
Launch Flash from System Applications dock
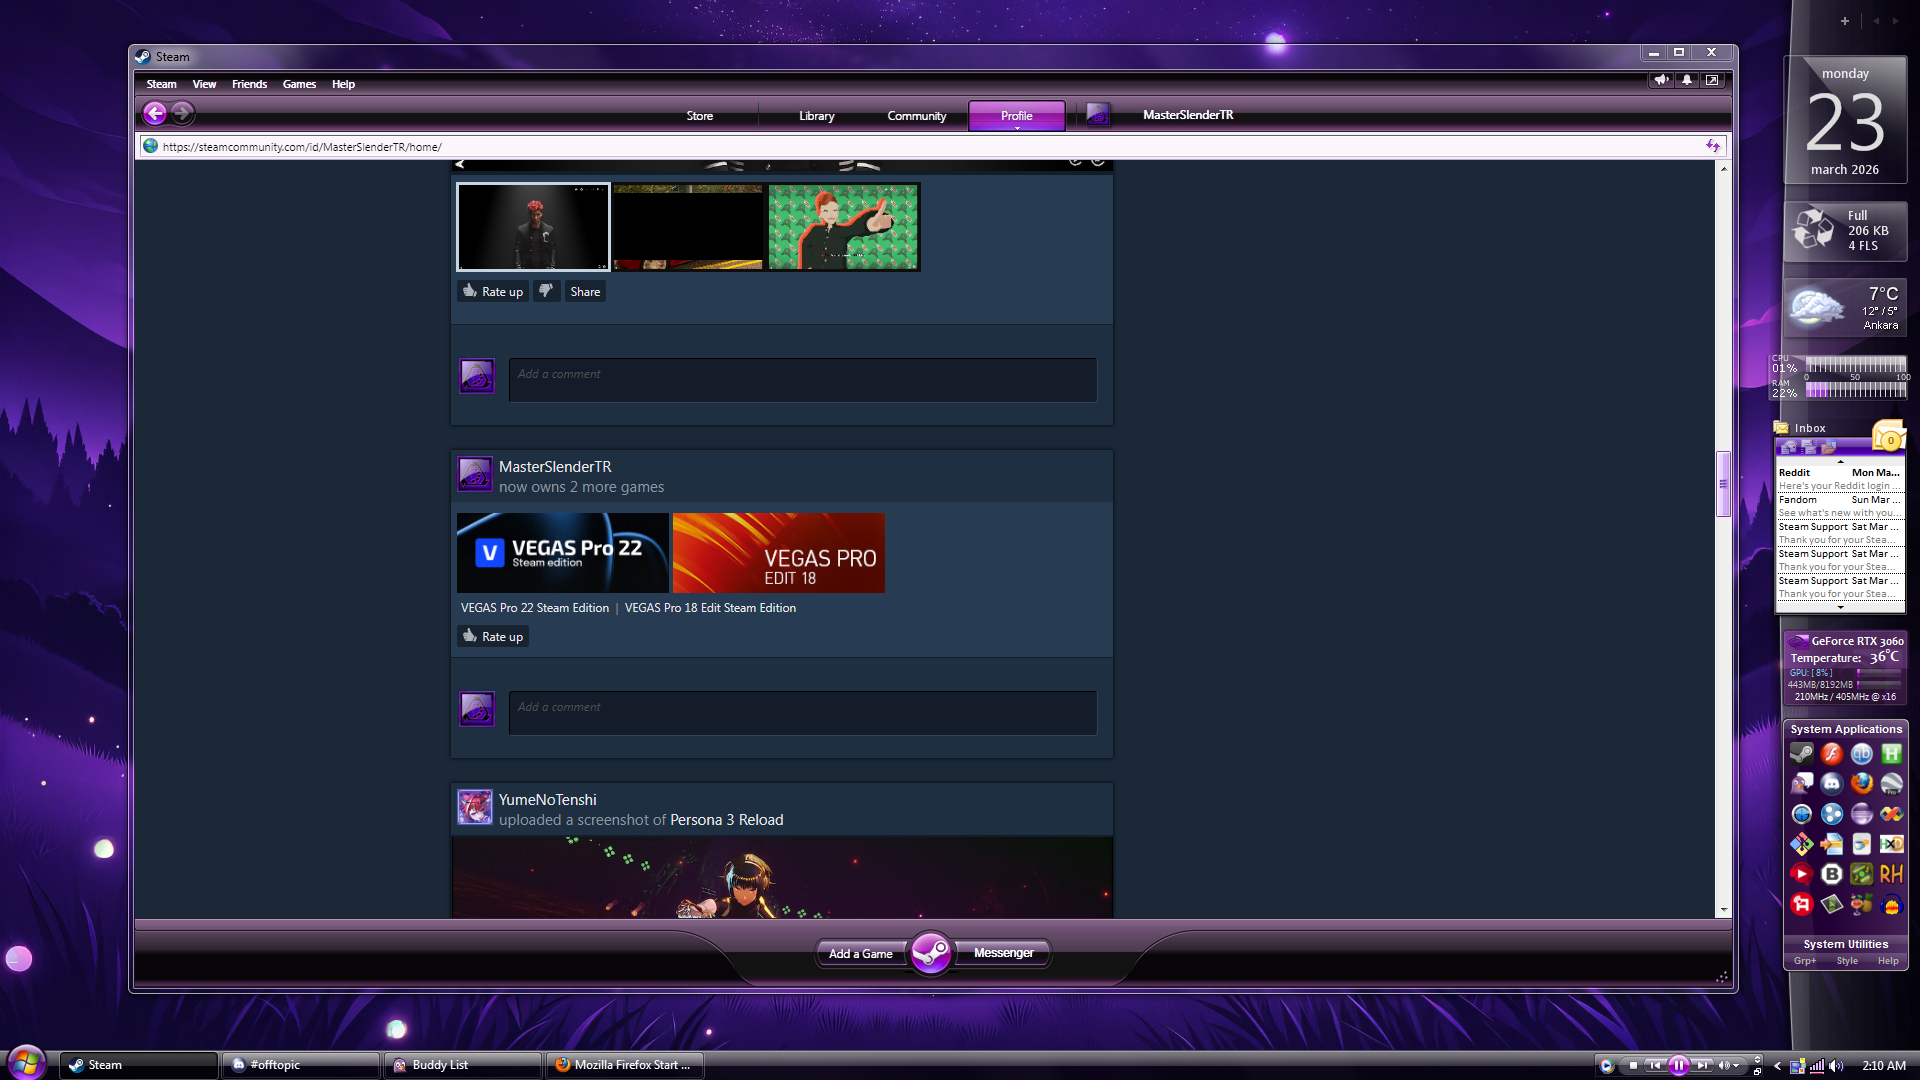1831,754
